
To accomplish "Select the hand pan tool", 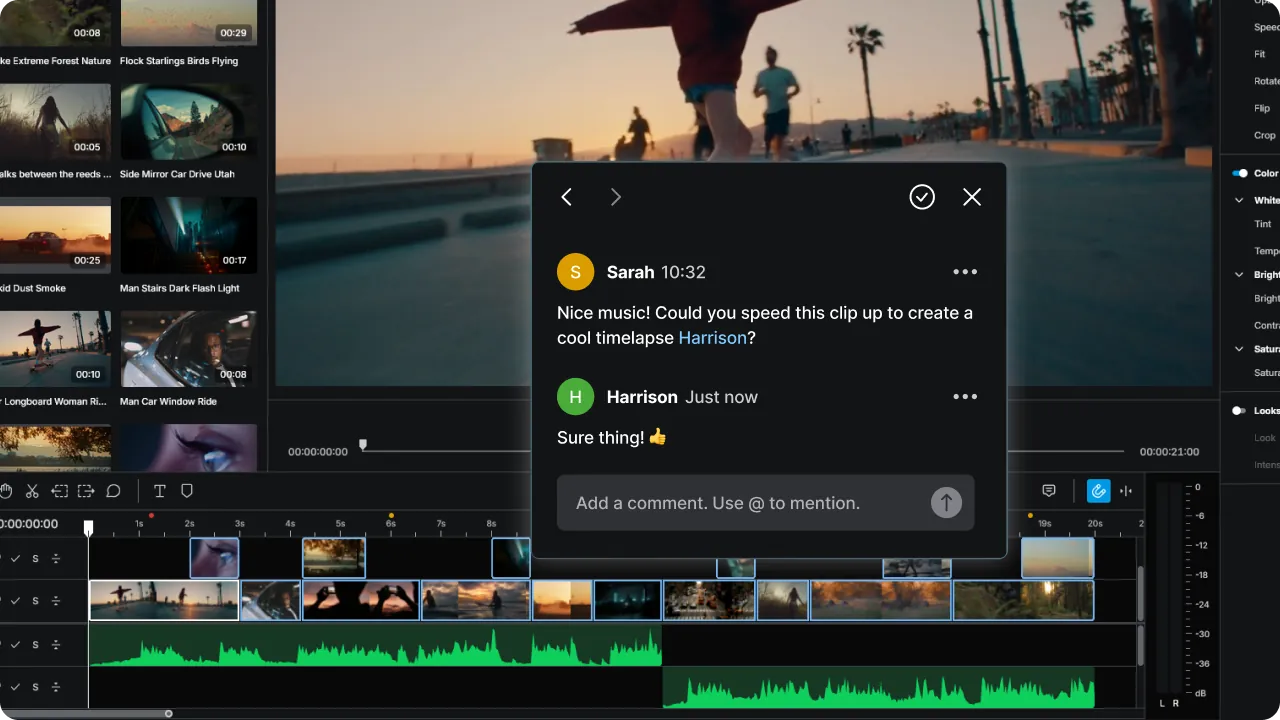I will click(x=5, y=491).
